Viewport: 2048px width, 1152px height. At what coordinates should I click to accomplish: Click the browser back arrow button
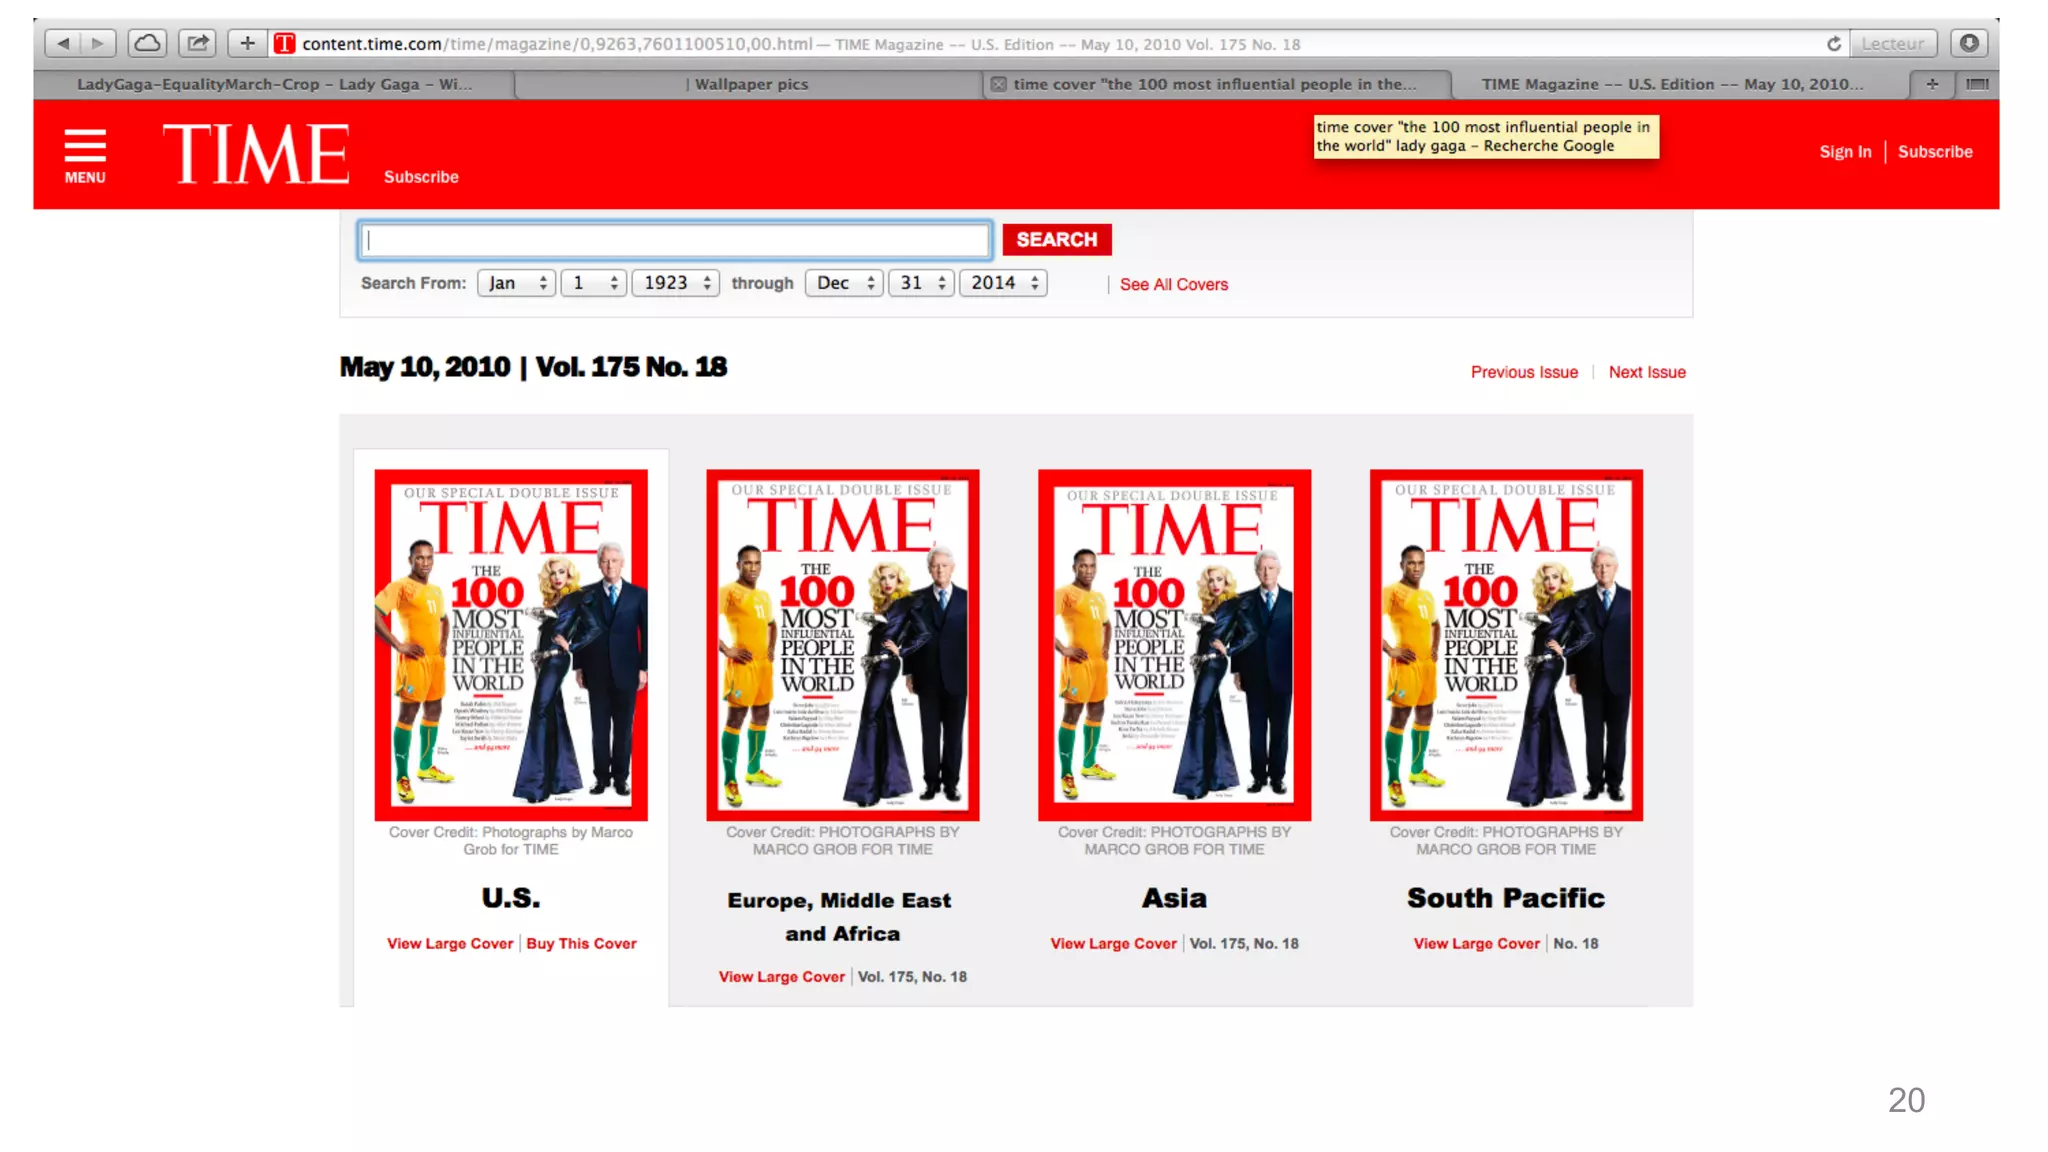(63, 43)
